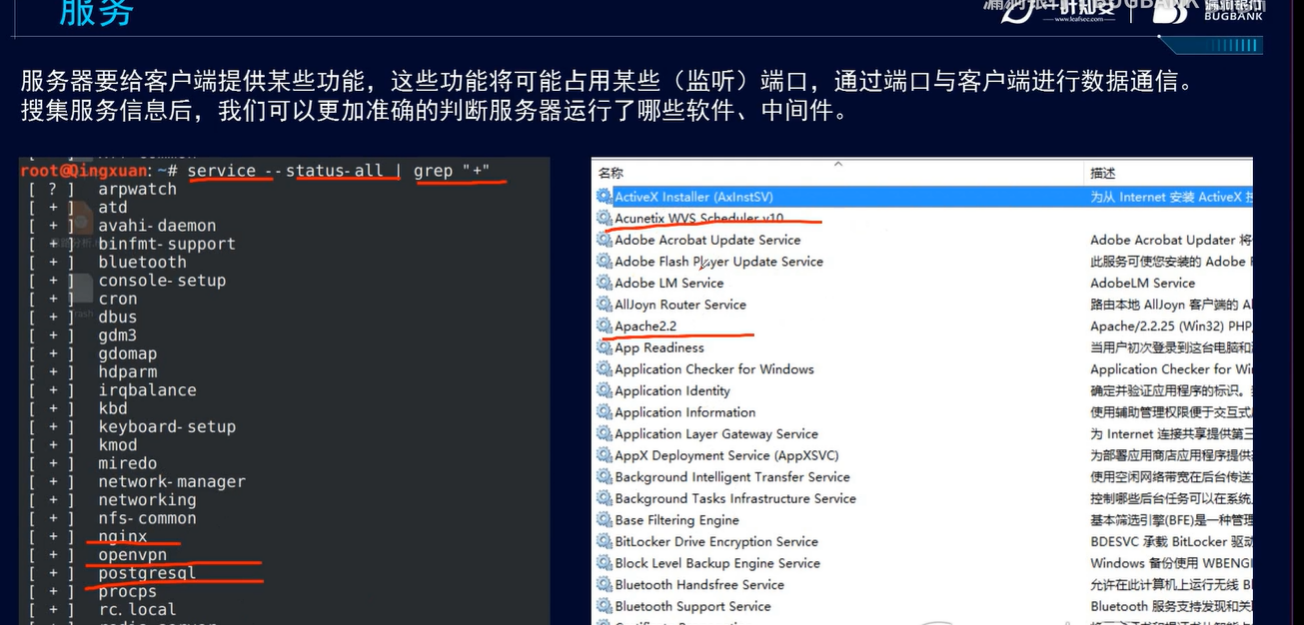Select Block Level Backup Engine Service row

(x=922, y=563)
